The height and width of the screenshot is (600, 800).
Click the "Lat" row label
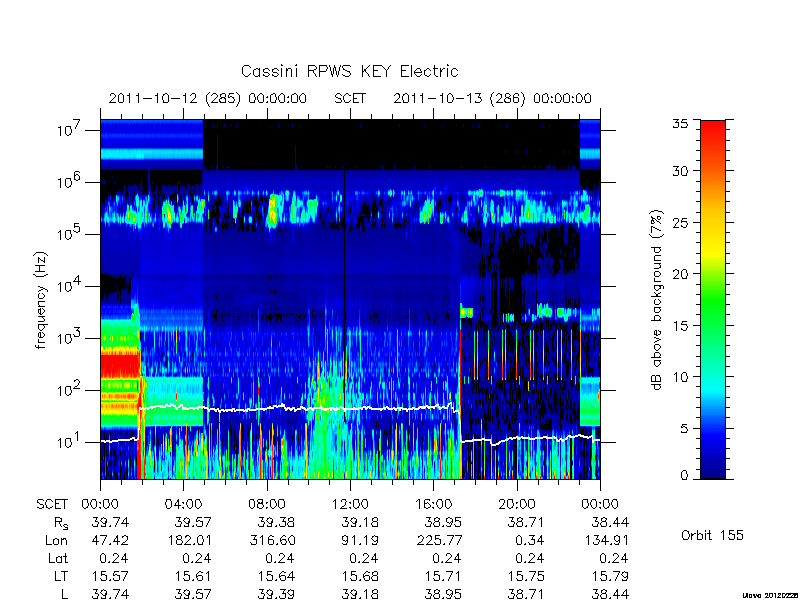[58, 558]
